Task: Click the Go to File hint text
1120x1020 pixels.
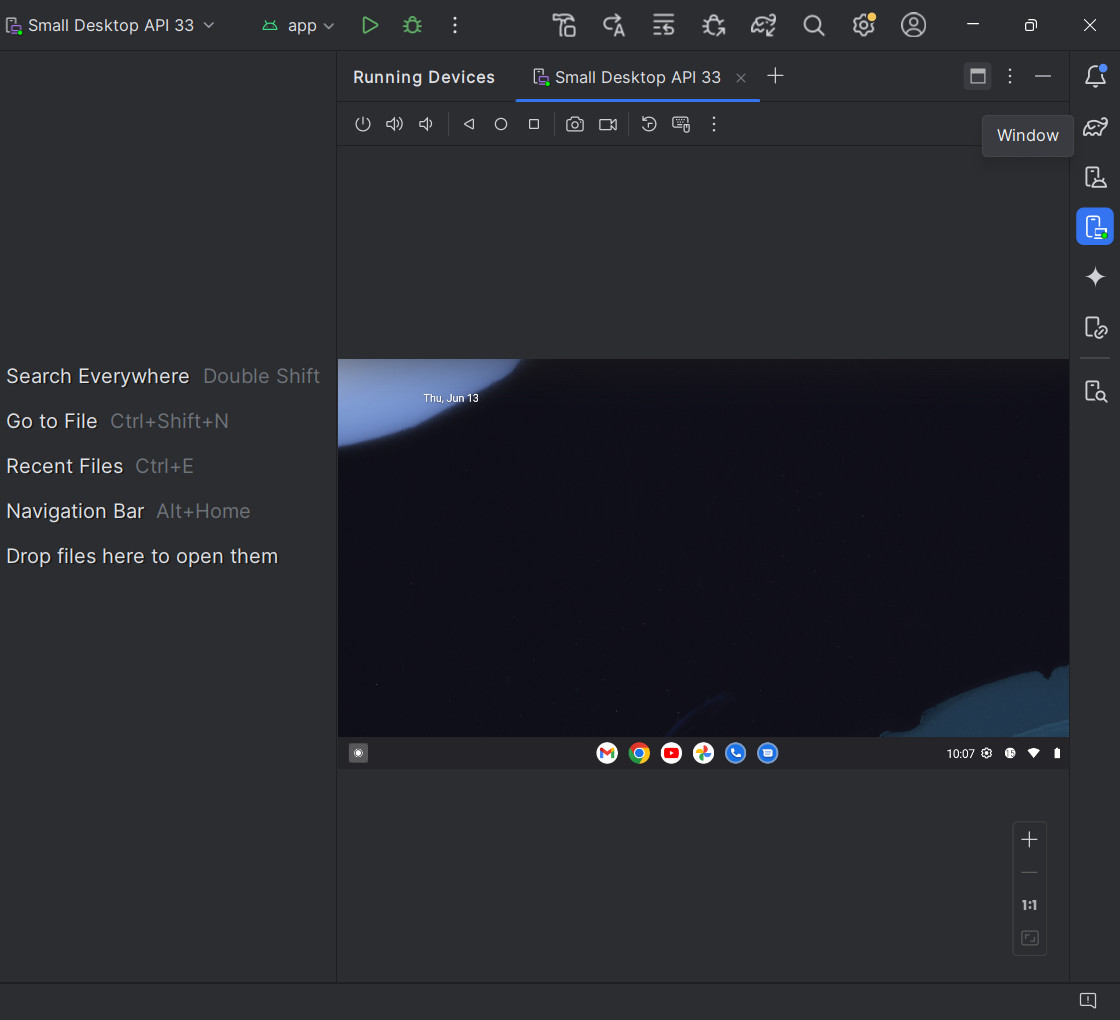Action: [51, 421]
